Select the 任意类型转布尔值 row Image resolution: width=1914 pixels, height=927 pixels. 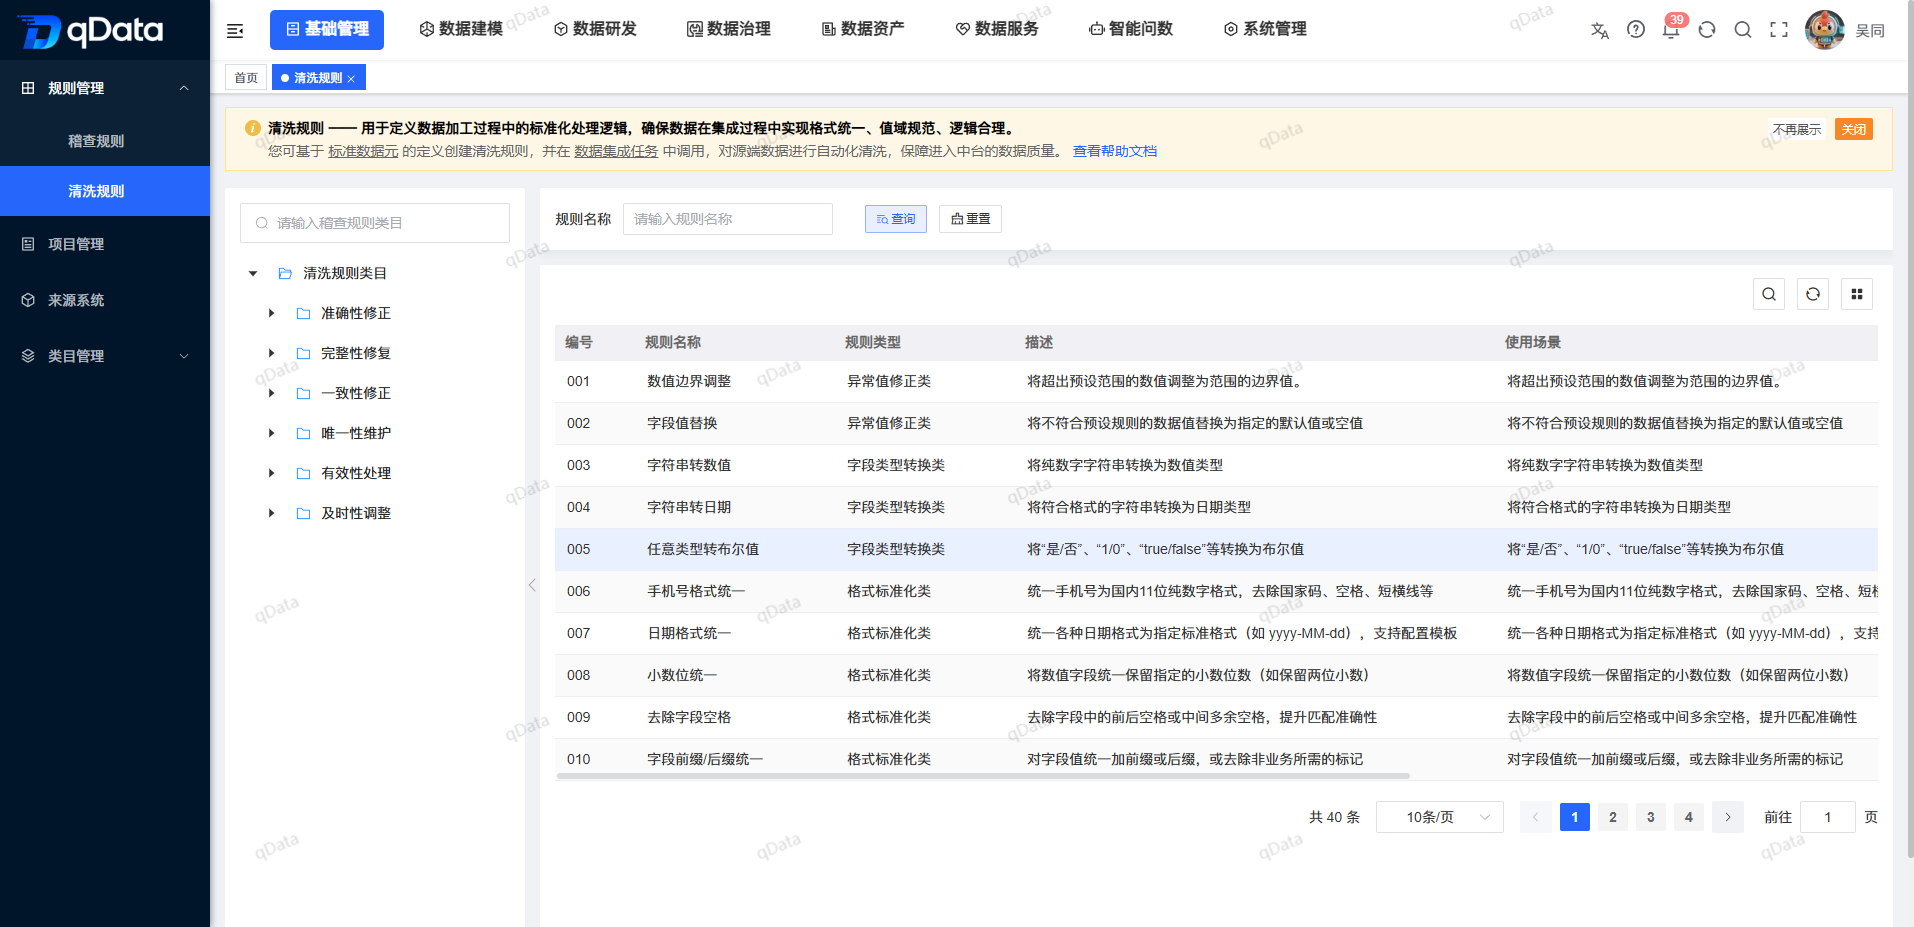click(x=1216, y=549)
